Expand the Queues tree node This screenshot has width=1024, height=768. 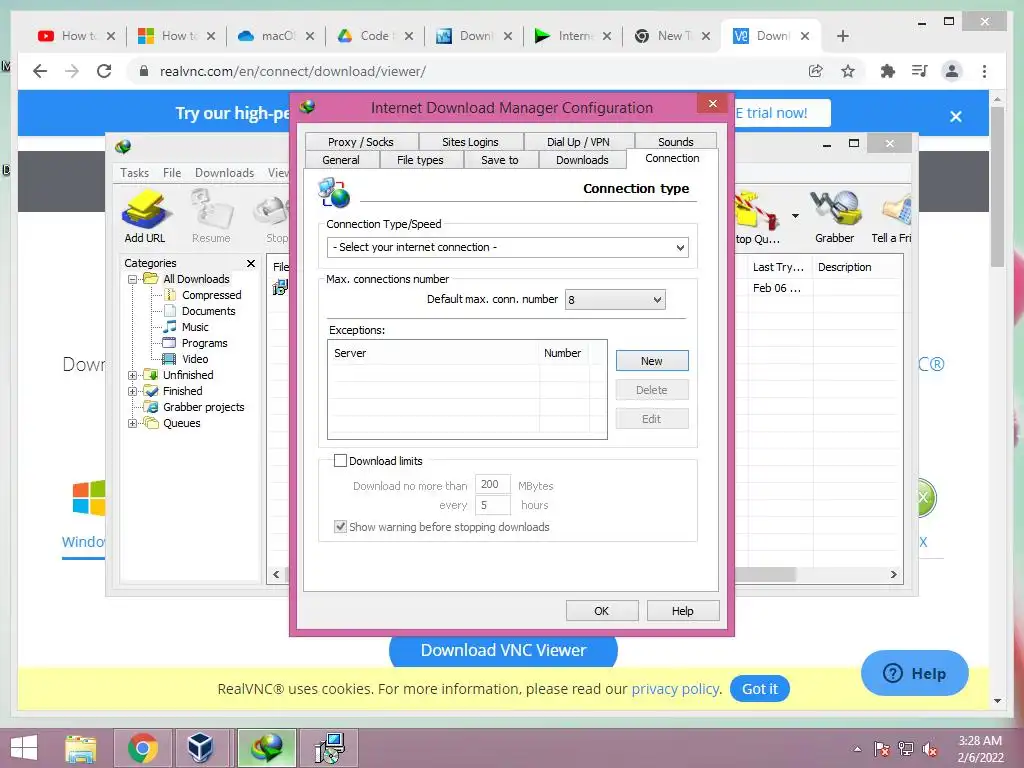coord(133,423)
